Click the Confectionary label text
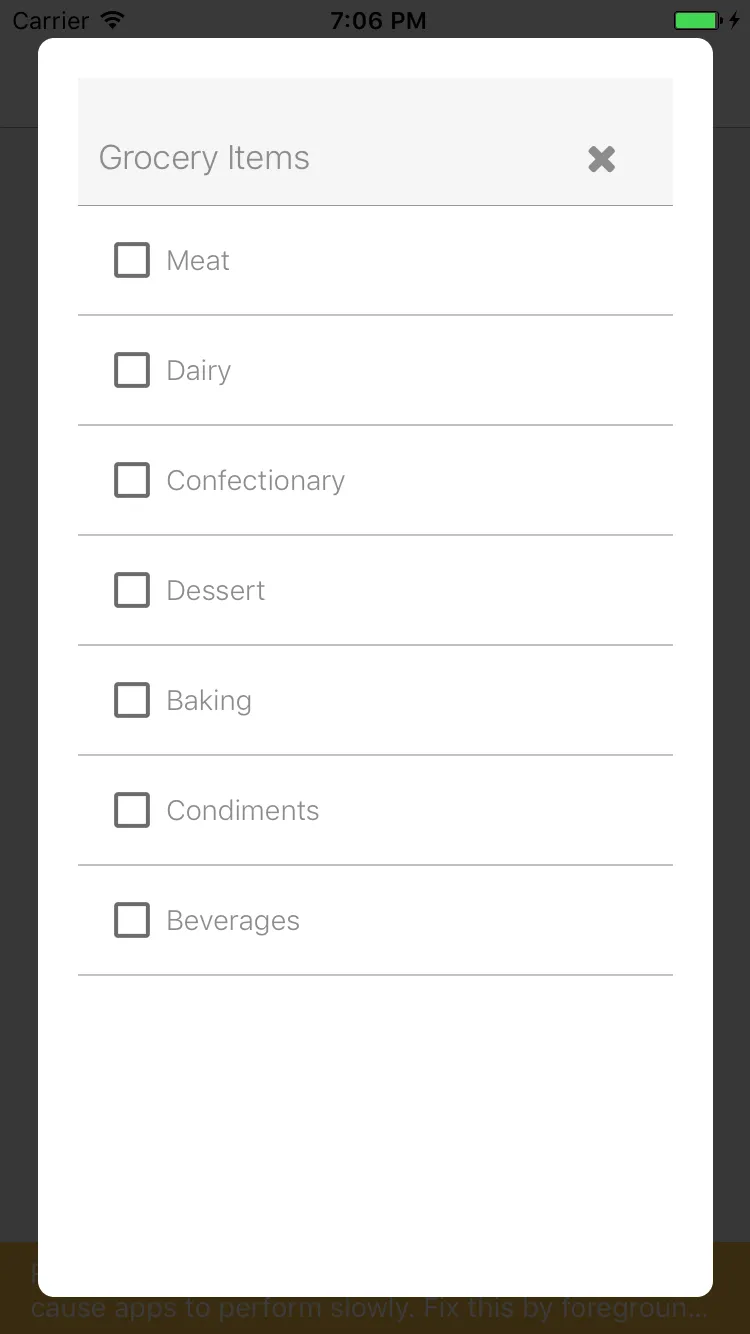Screen dimensions: 750x1334 (x=255, y=481)
